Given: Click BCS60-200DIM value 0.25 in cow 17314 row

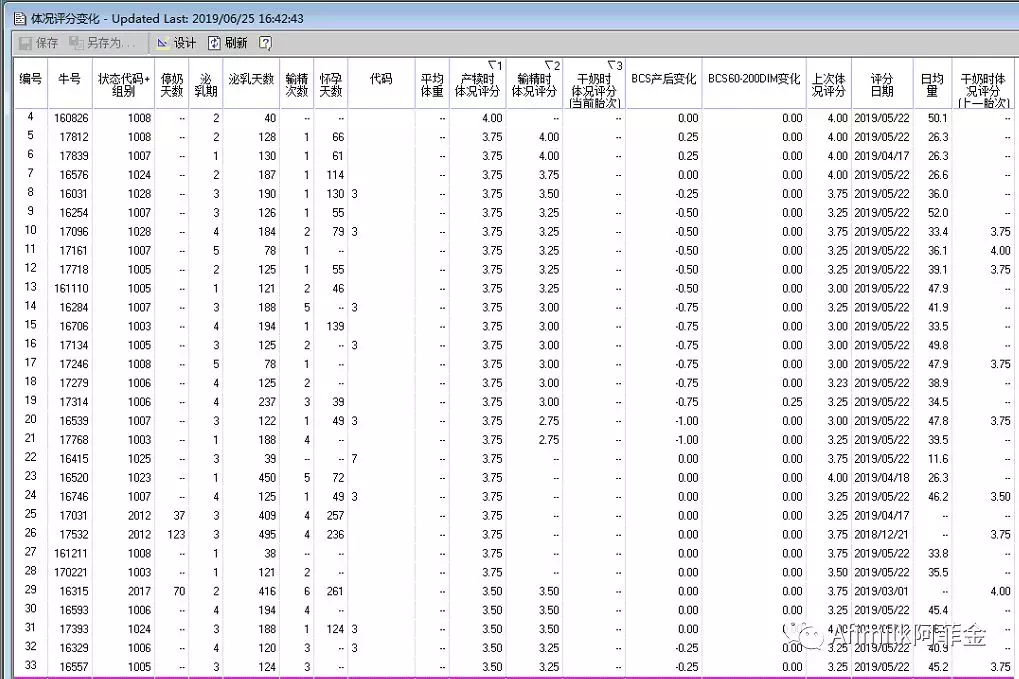Looking at the screenshot, I should click(792, 402).
